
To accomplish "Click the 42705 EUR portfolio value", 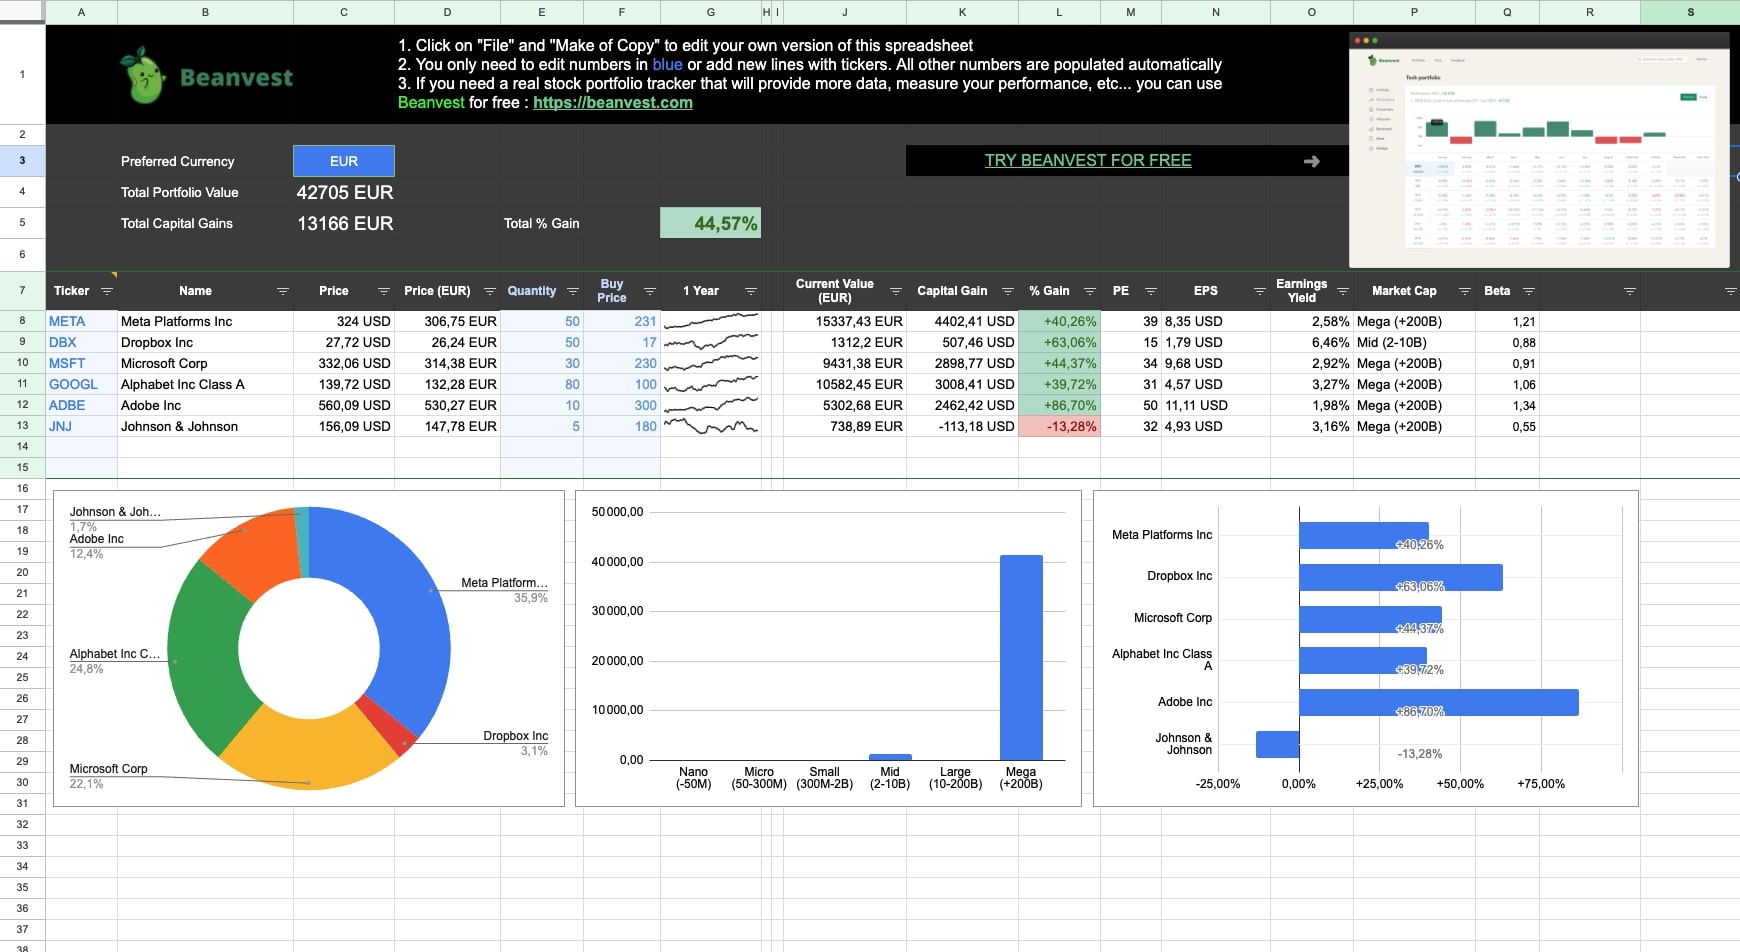I will 344,192.
